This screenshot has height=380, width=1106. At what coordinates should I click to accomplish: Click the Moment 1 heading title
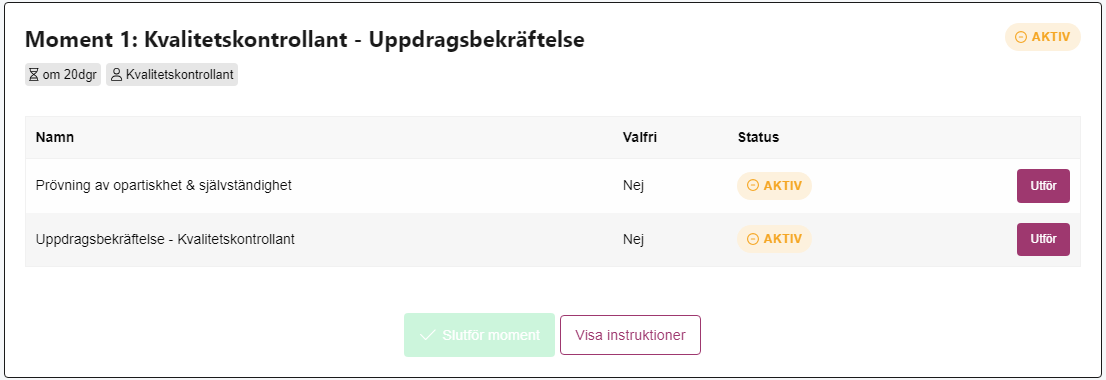pyautogui.click(x=305, y=40)
